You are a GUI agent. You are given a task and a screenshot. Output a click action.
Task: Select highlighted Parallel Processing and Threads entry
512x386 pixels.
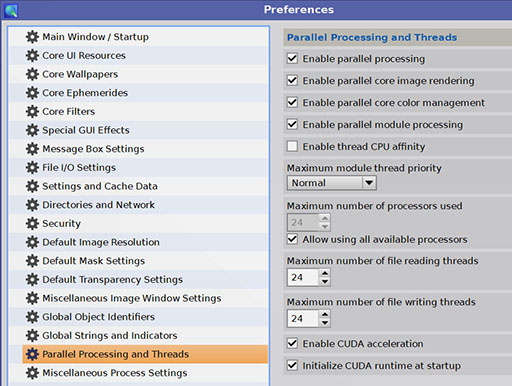point(145,354)
